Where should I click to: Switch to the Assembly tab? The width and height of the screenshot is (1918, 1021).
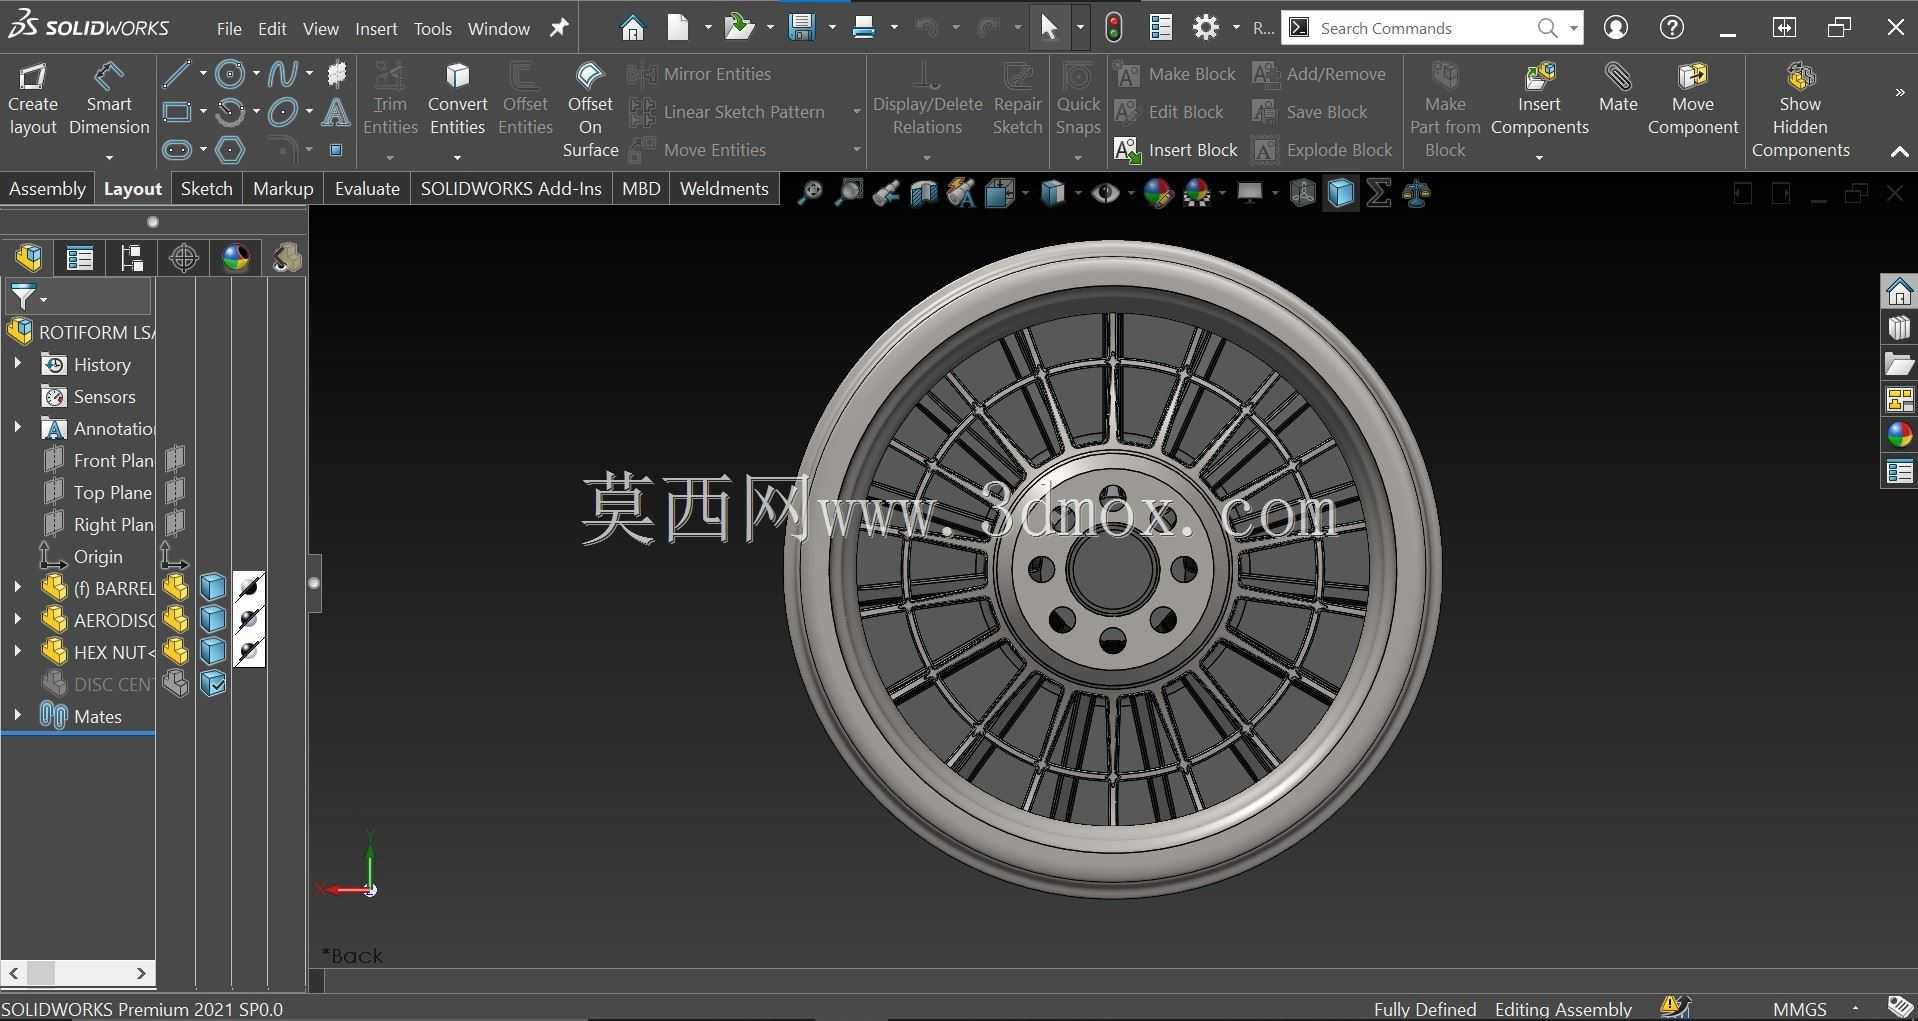pyautogui.click(x=47, y=189)
